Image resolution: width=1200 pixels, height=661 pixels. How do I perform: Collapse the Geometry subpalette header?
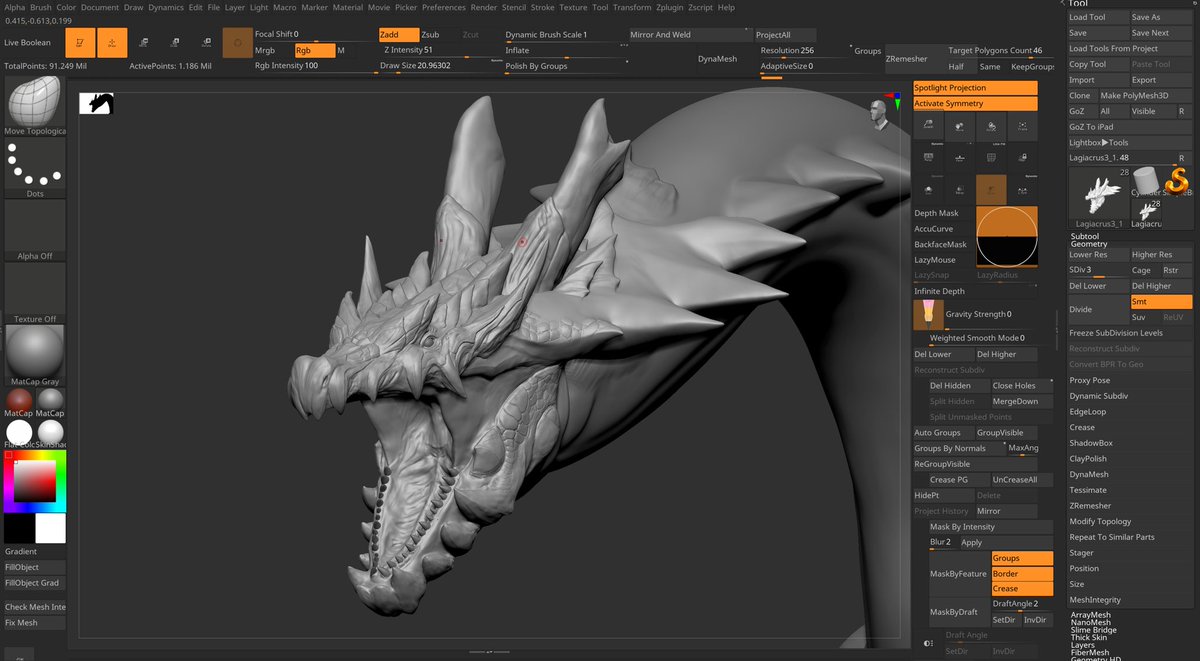(1089, 244)
